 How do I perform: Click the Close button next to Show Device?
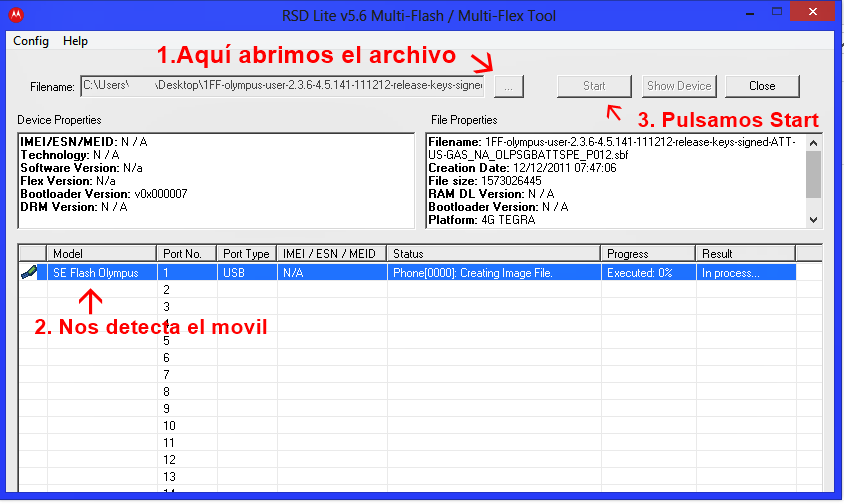762,86
